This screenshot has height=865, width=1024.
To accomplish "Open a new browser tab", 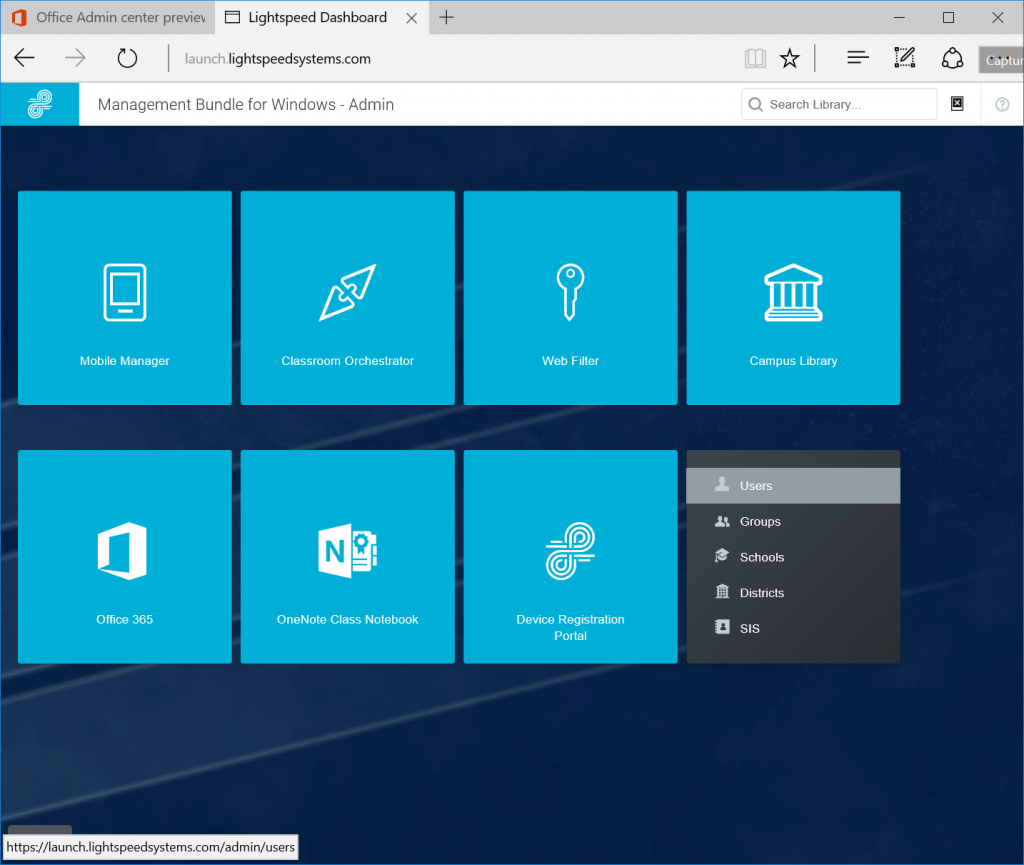I will point(446,17).
